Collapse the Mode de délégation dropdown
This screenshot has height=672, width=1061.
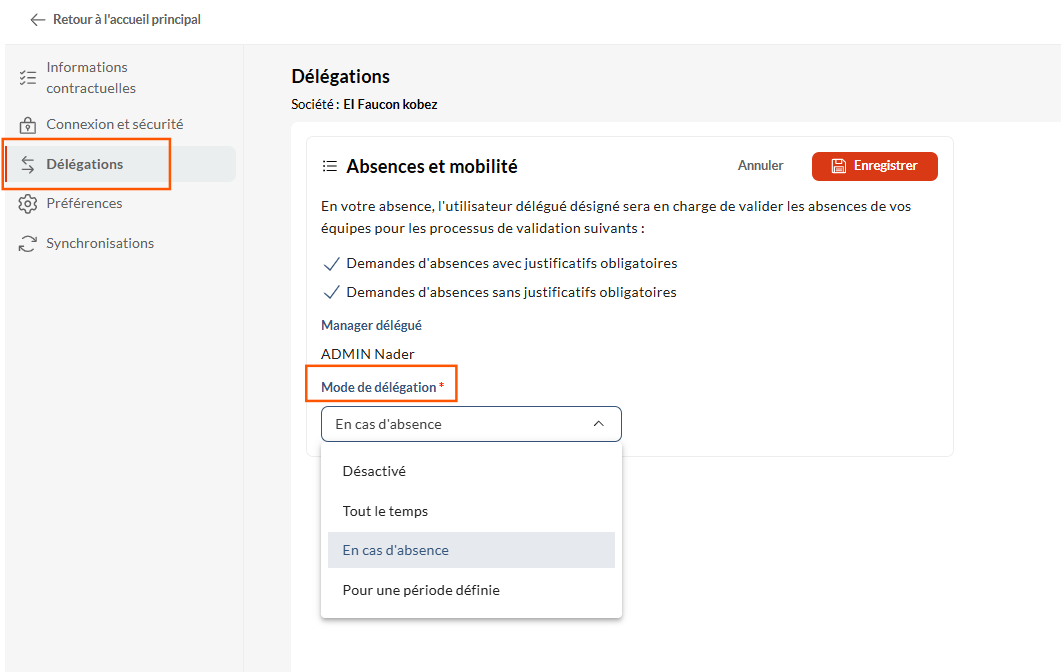(x=470, y=424)
